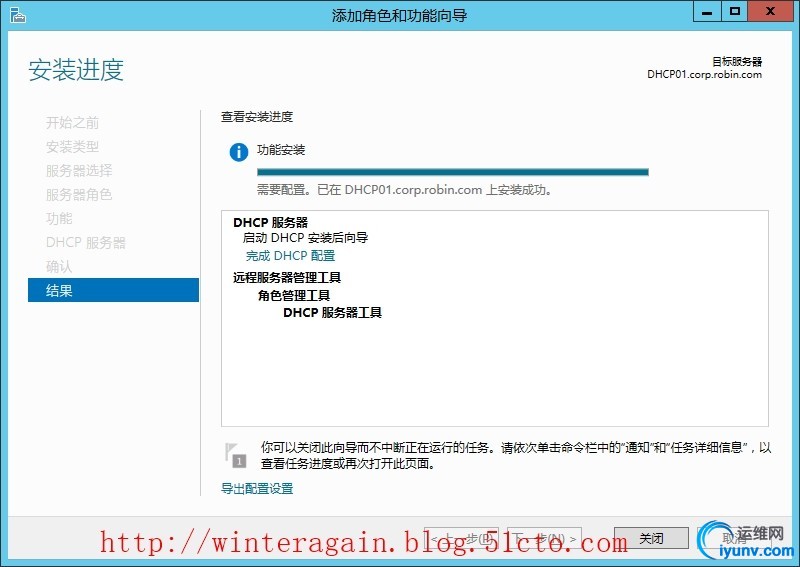Select the 开始之前 step in the sidebar
800x567 pixels.
coord(72,122)
